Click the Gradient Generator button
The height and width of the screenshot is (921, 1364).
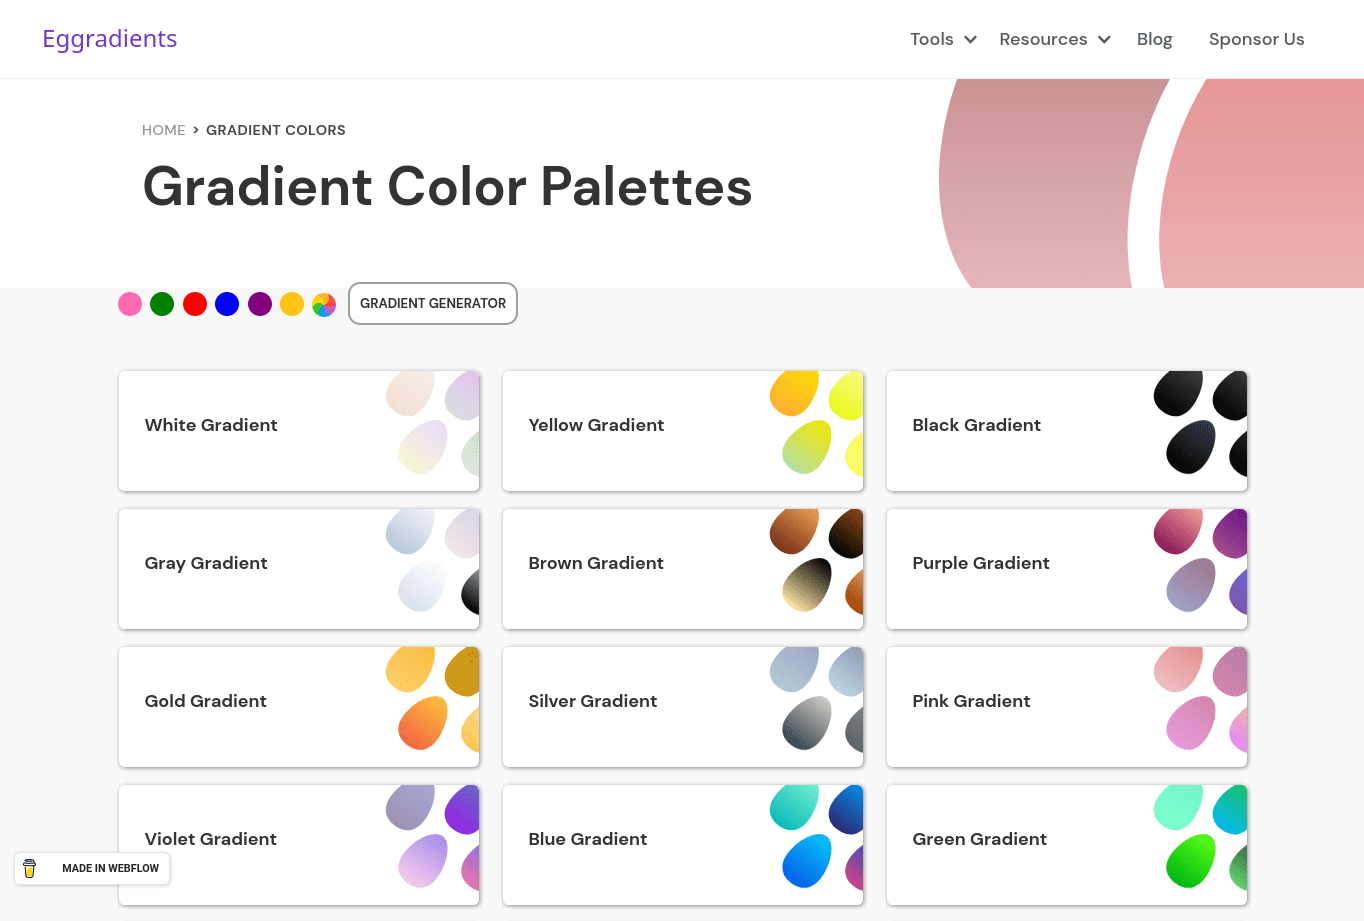[433, 304]
